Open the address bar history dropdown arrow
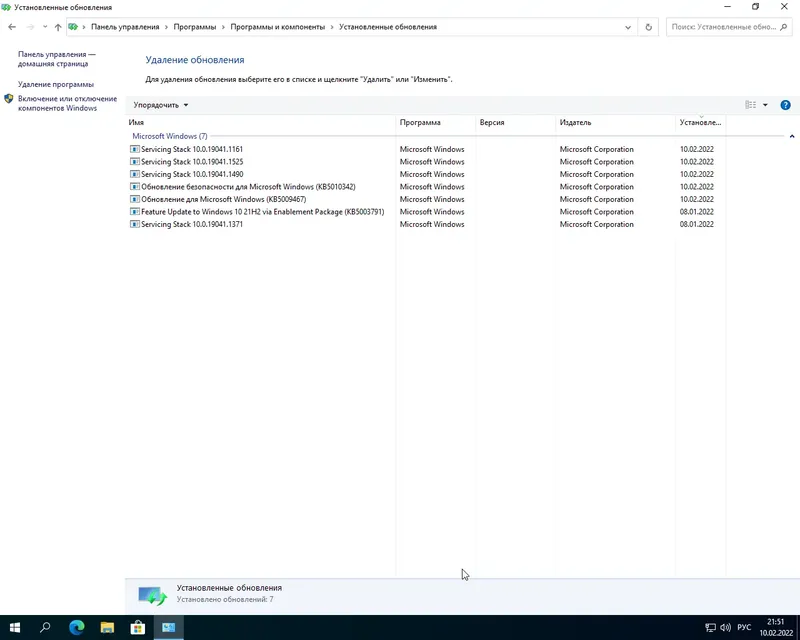This screenshot has height=640, width=800. 627,27
